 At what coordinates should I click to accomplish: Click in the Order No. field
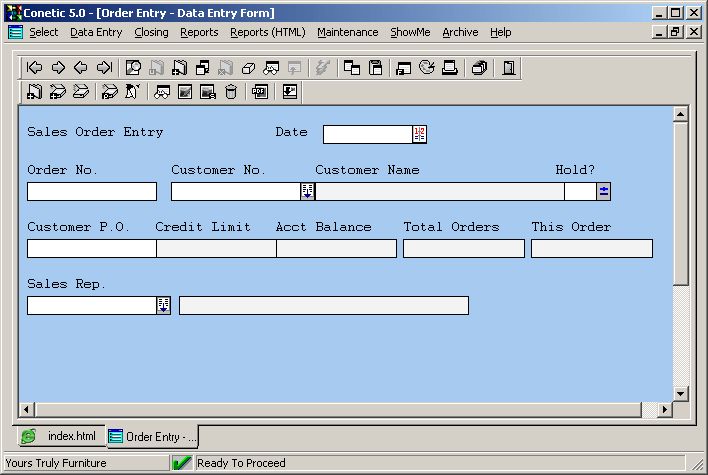click(x=92, y=191)
